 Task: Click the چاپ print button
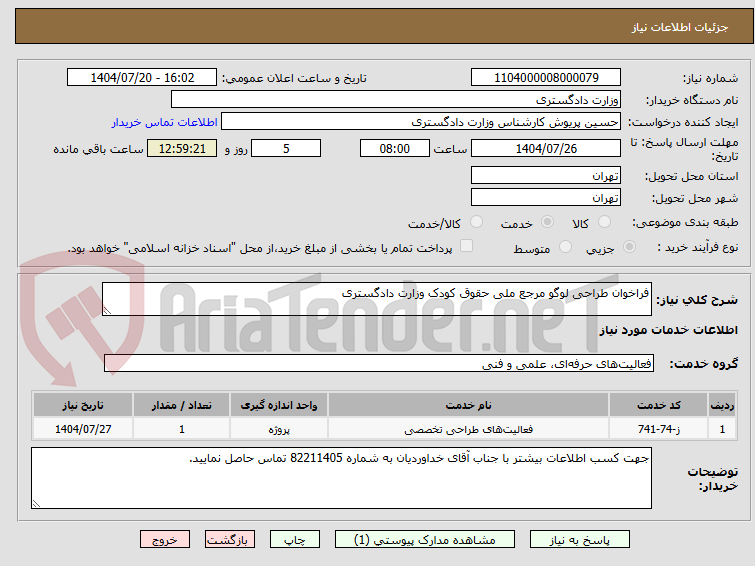point(295,540)
